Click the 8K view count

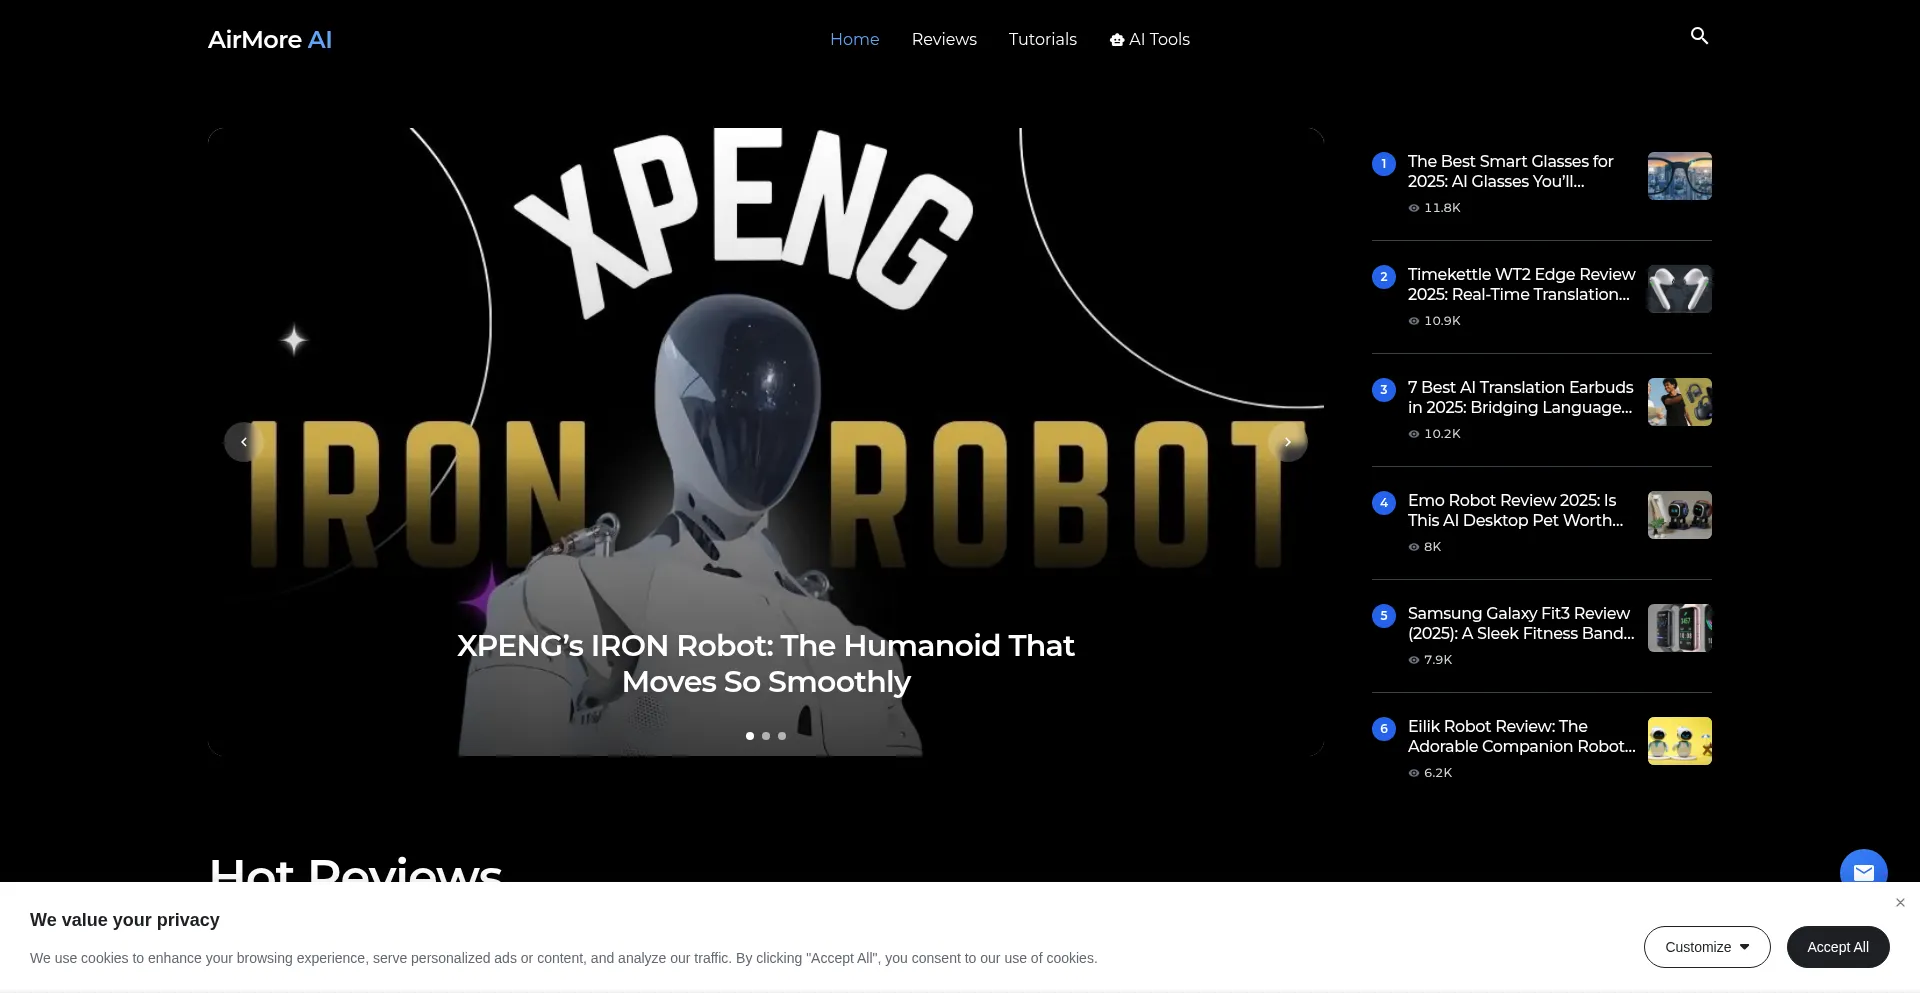click(1425, 547)
